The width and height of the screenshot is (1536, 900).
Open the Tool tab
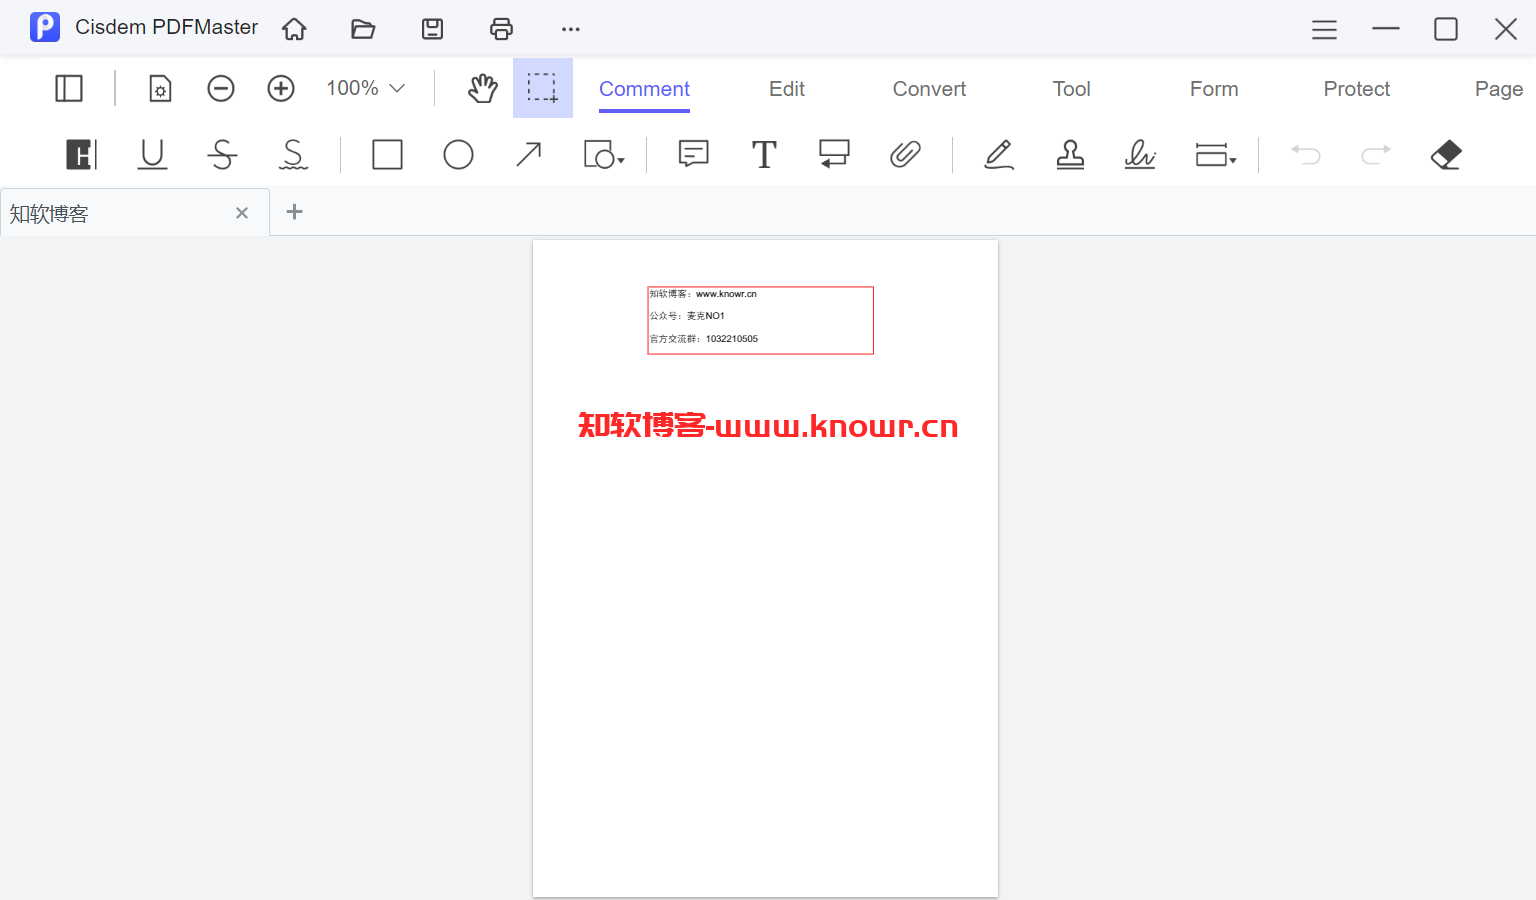pyautogui.click(x=1071, y=89)
